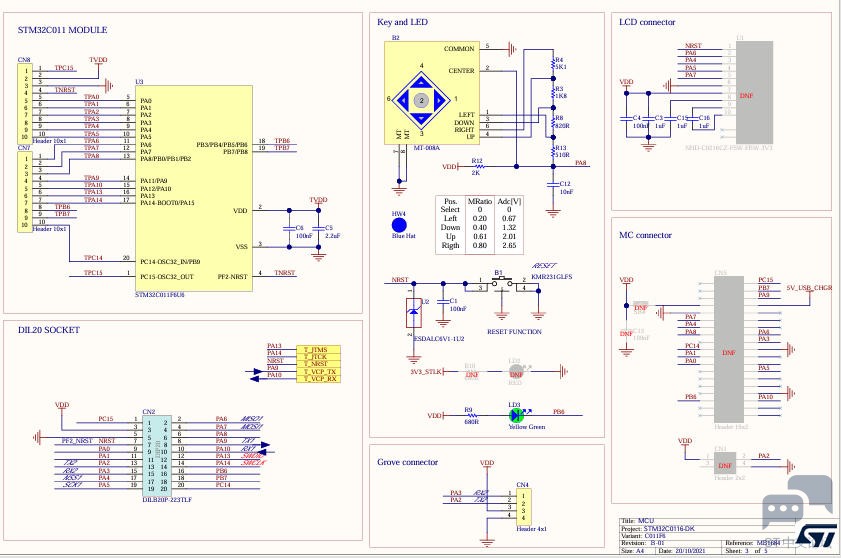The image size is (841, 558).
Task: Click the joystick left arrow triangle
Action: [x=403, y=100]
